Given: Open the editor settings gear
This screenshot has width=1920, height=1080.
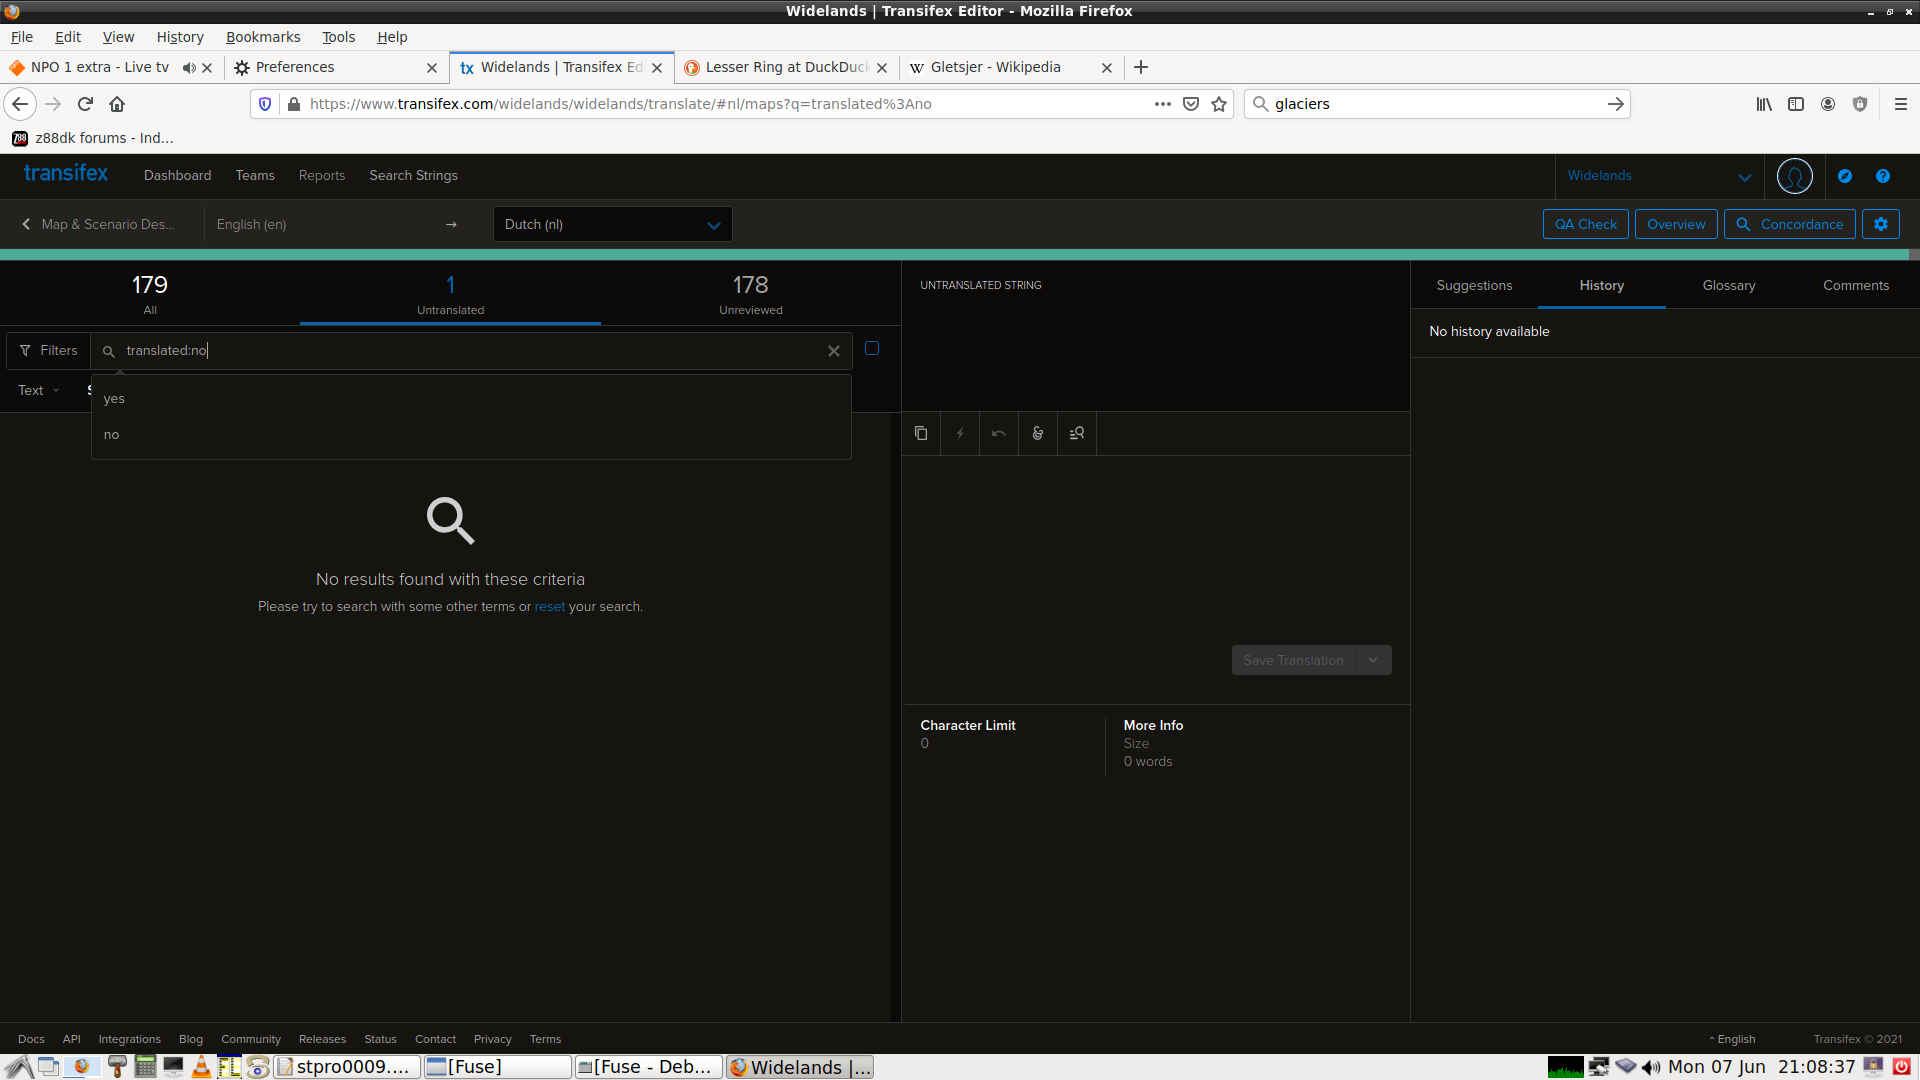Looking at the screenshot, I should tap(1881, 225).
